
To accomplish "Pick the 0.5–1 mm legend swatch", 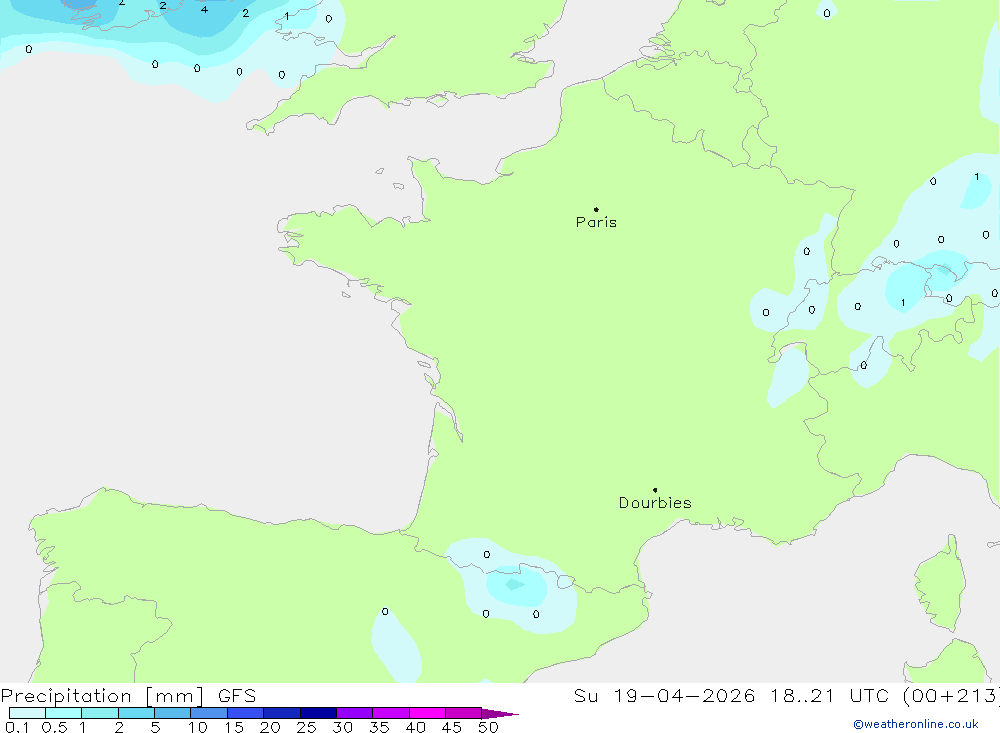I will (x=64, y=713).
